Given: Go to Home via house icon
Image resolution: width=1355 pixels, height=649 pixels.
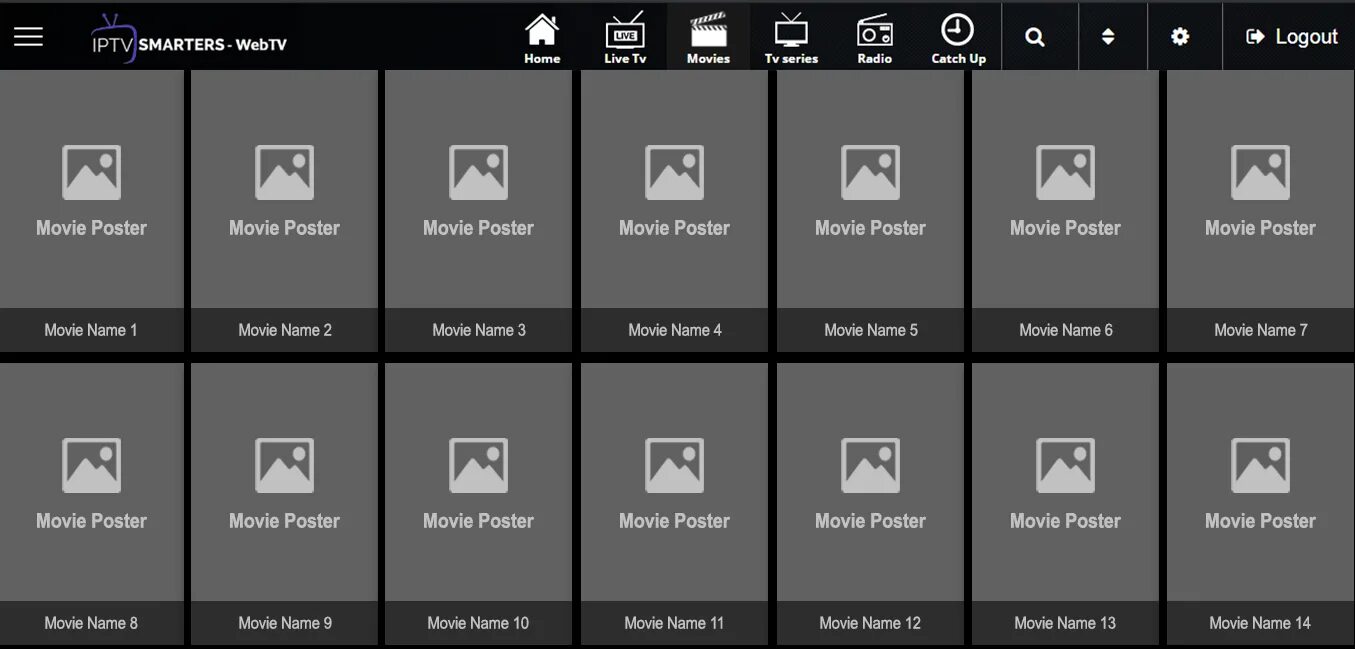Looking at the screenshot, I should pyautogui.click(x=542, y=39).
